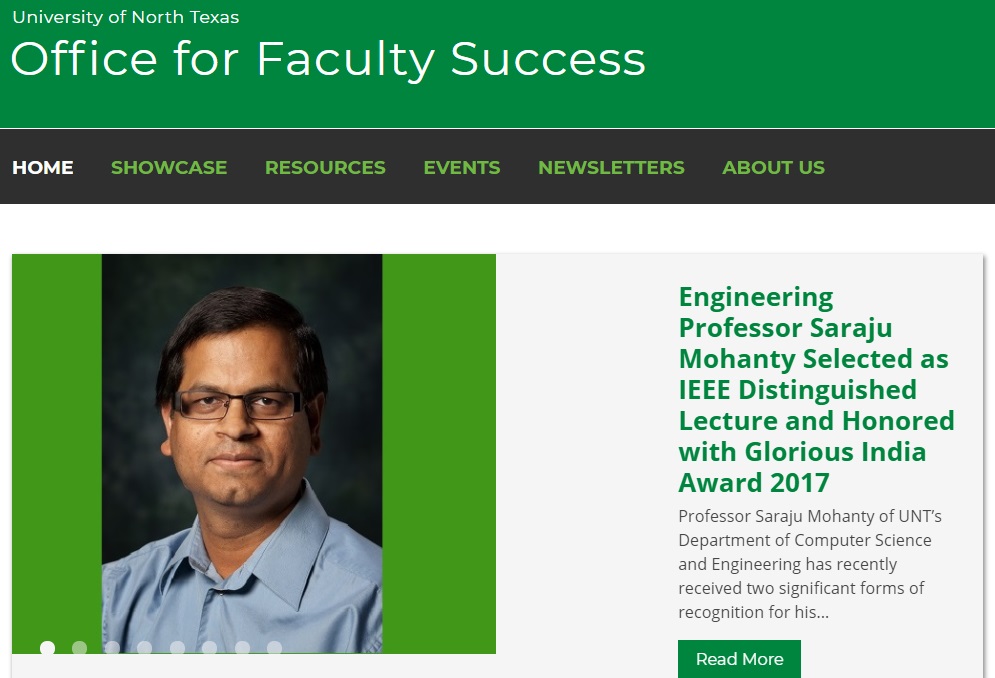The height and width of the screenshot is (678, 995).
Task: Select the first carousel slide dot
Action: (47, 648)
